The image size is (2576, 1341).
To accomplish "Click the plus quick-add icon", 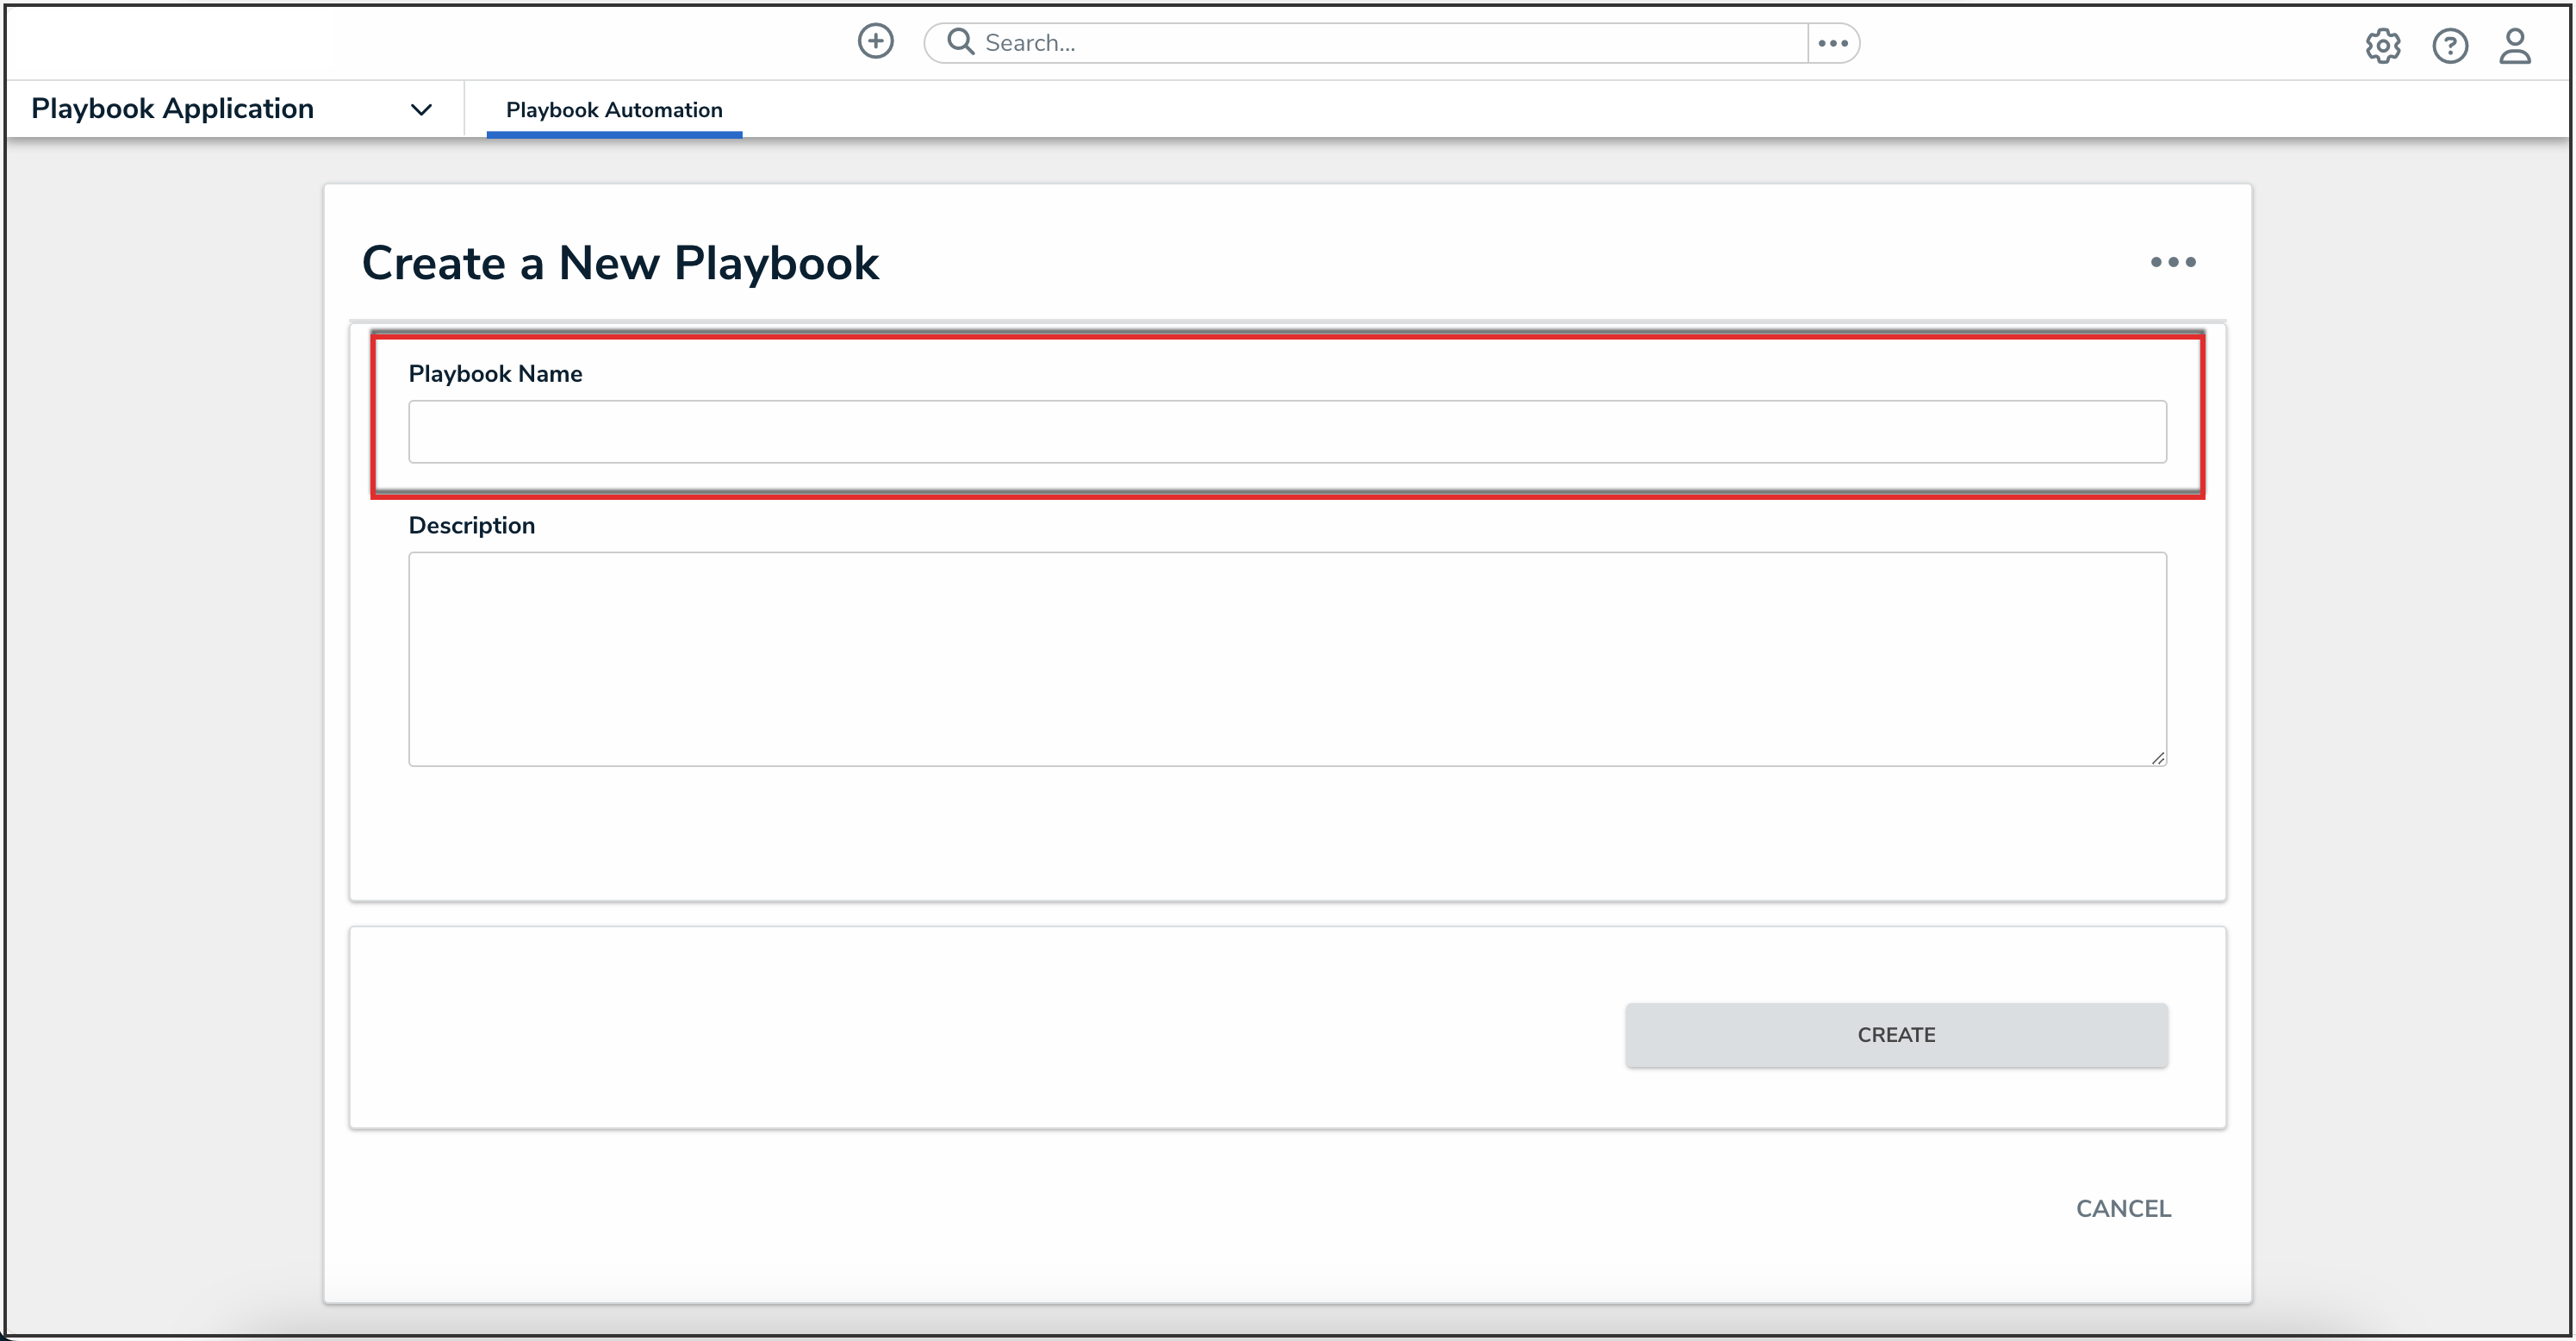I will click(x=875, y=42).
